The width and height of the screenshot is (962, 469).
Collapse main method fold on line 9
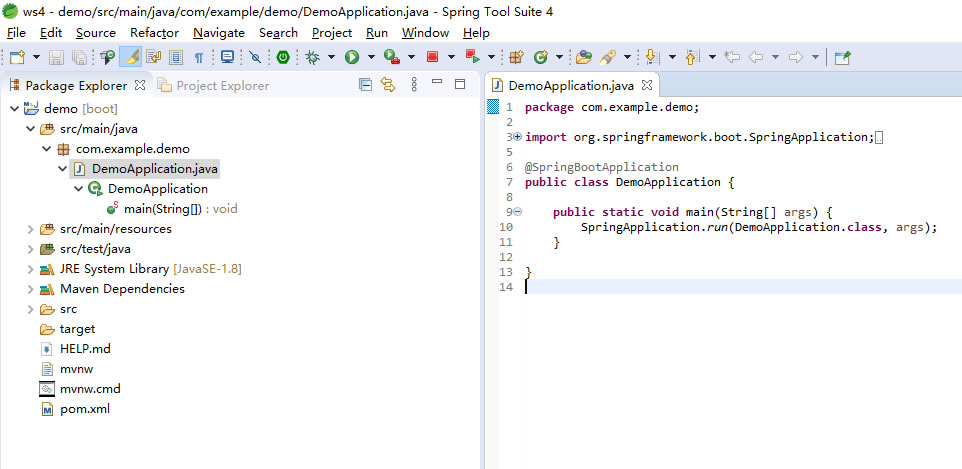(517, 212)
